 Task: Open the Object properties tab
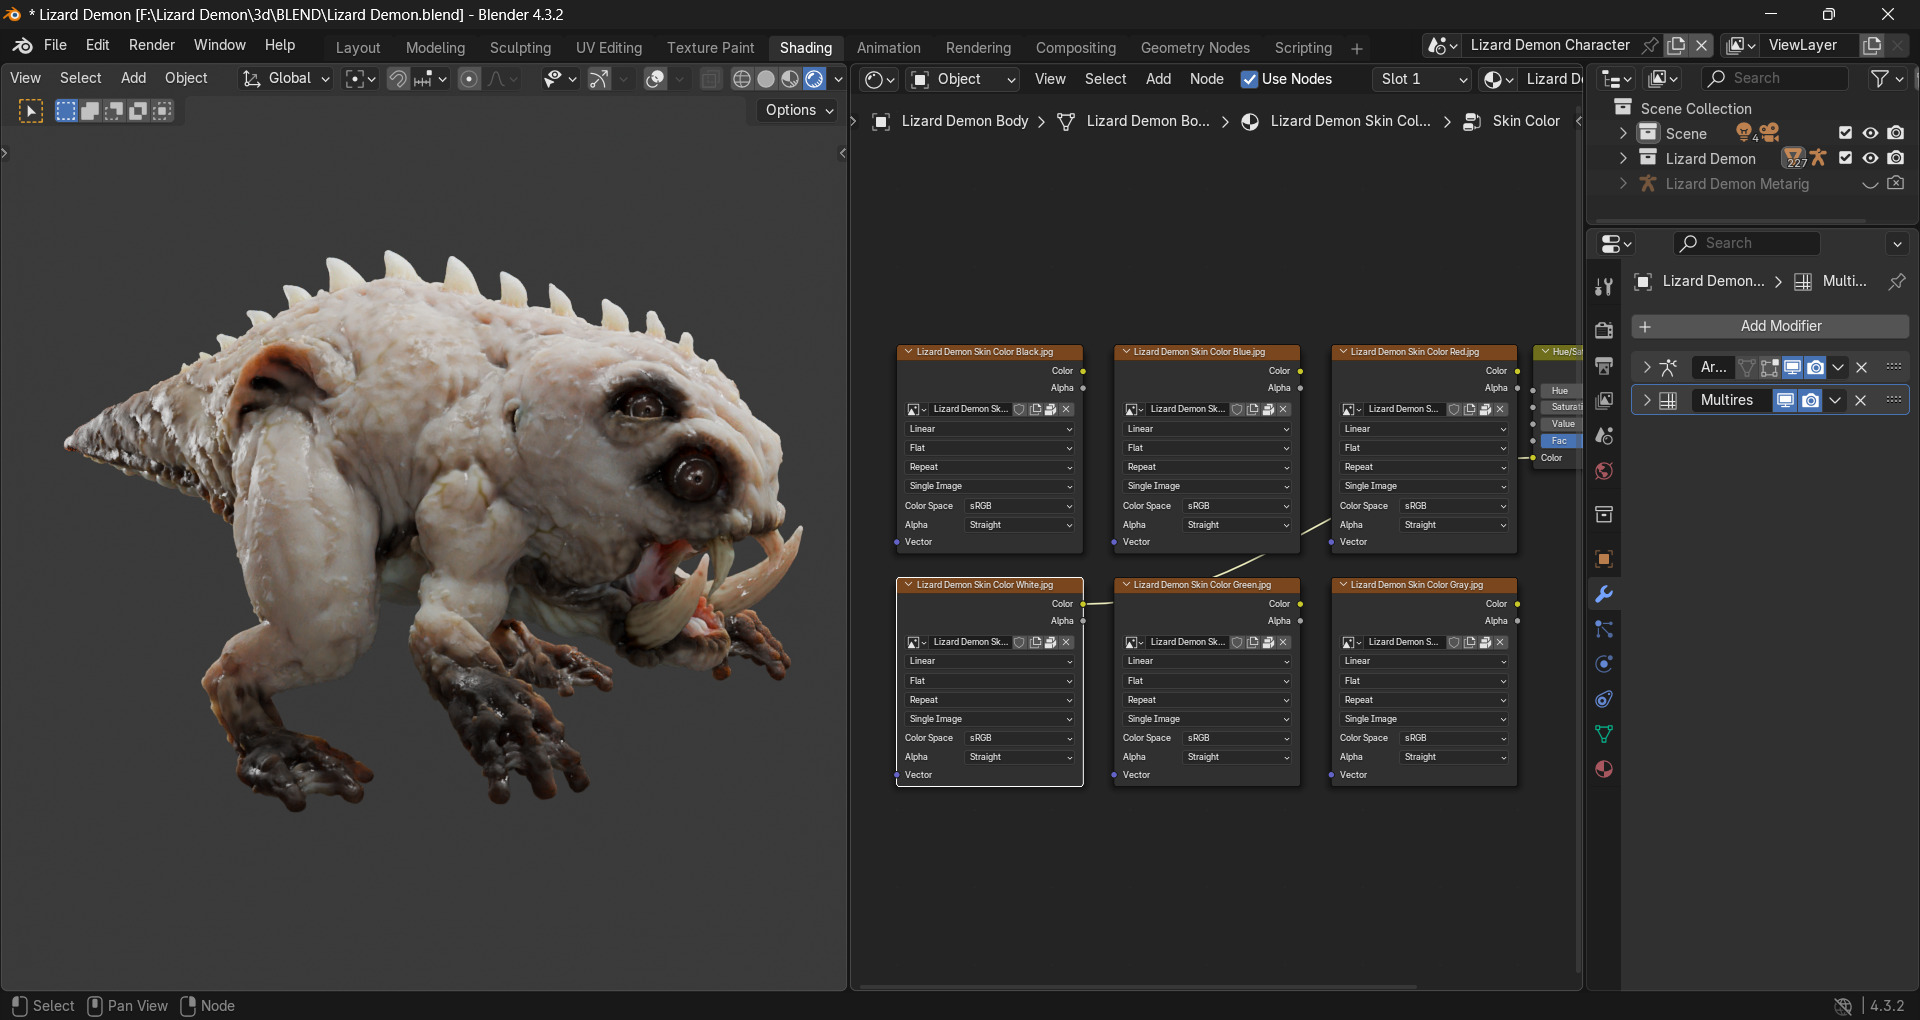coord(1604,559)
